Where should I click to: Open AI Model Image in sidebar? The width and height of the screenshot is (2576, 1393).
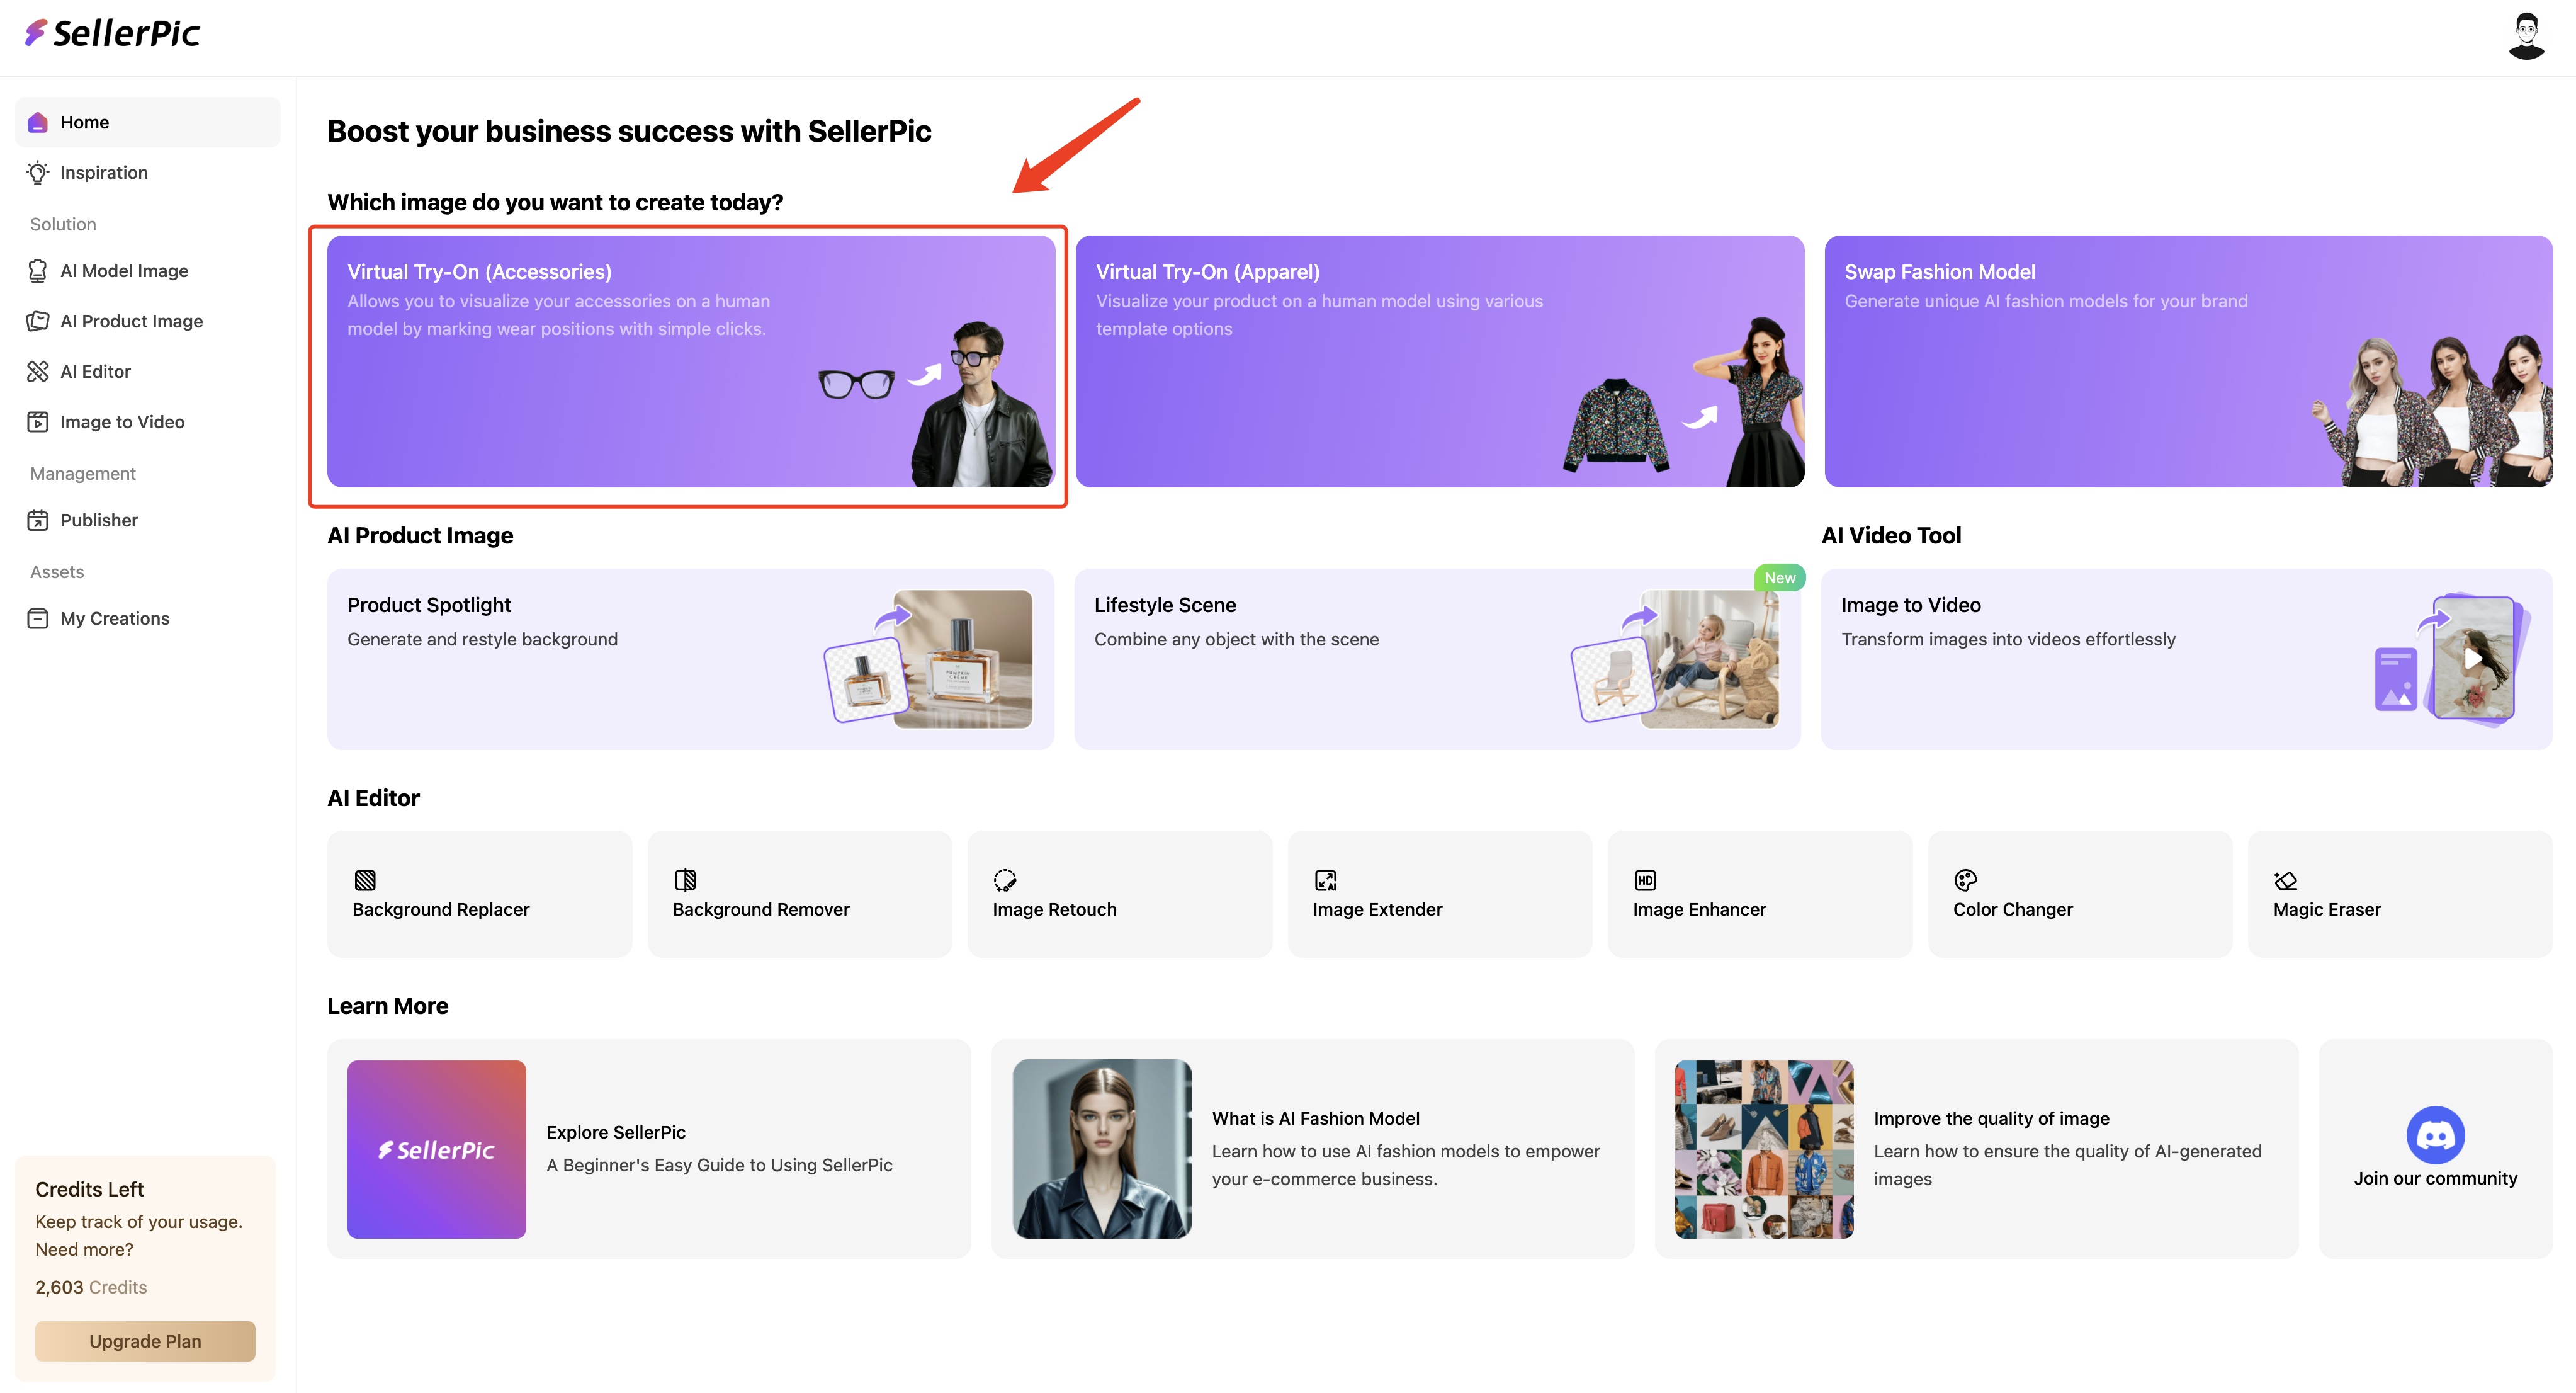tap(147, 271)
